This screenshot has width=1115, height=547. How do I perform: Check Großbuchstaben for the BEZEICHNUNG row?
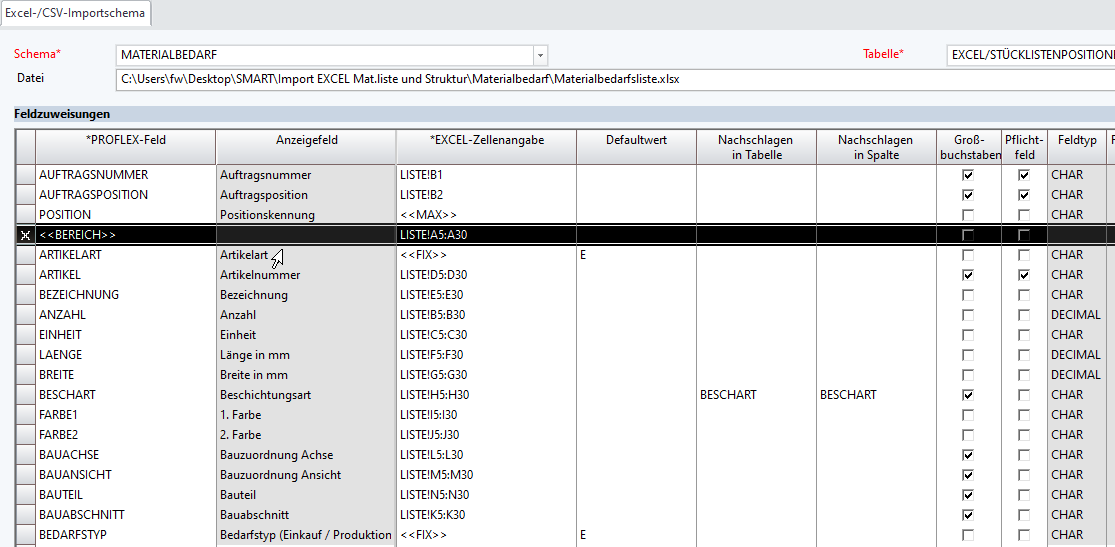tap(967, 295)
